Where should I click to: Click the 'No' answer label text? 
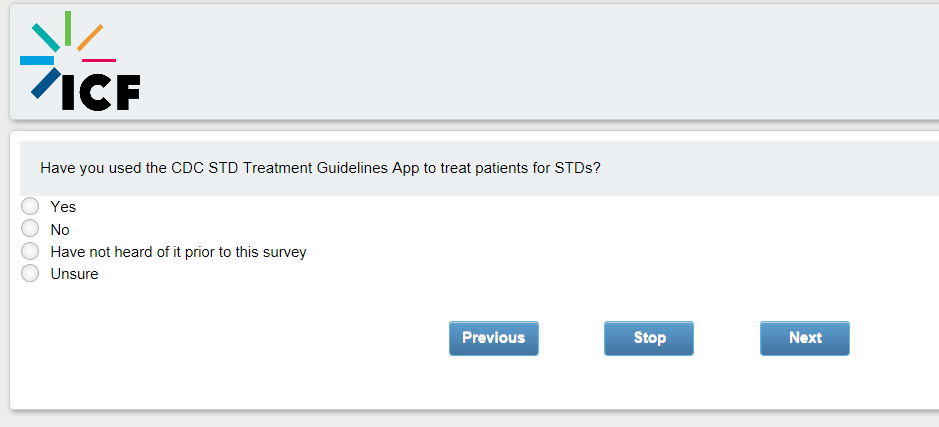tap(60, 230)
